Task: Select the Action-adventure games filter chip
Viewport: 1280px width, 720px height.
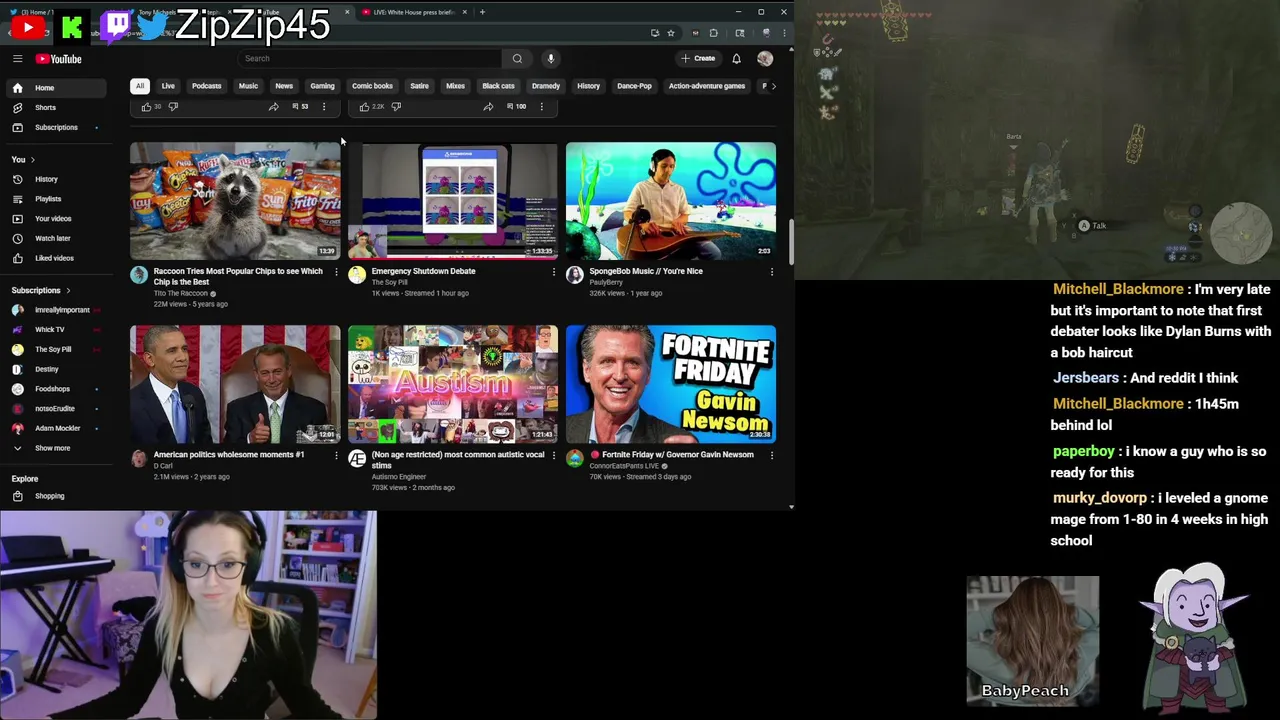Action: 707,86
